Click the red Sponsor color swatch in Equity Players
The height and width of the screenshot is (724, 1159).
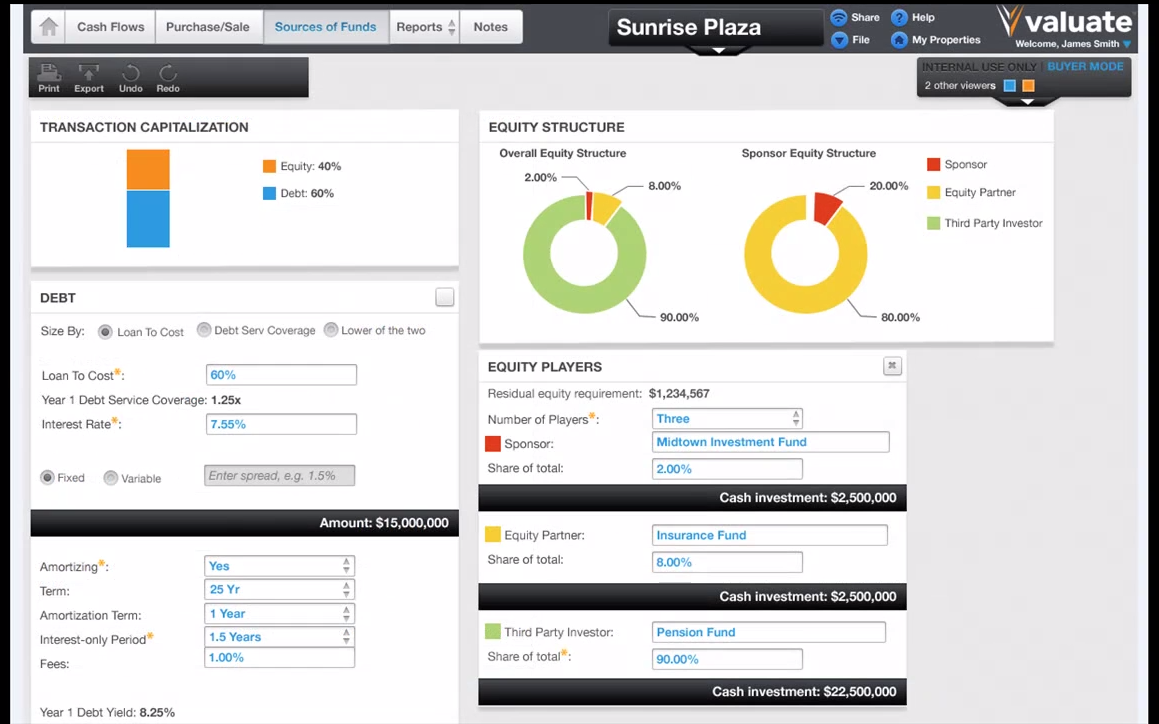tap(492, 444)
